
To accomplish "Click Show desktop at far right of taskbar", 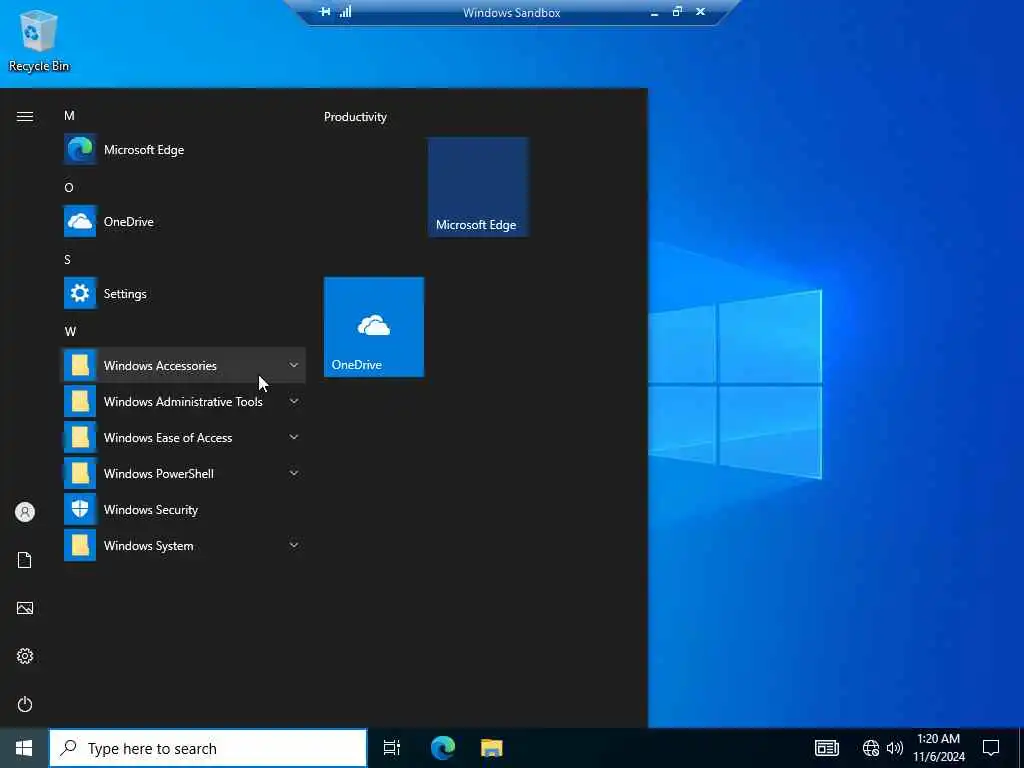I will tap(1021, 748).
